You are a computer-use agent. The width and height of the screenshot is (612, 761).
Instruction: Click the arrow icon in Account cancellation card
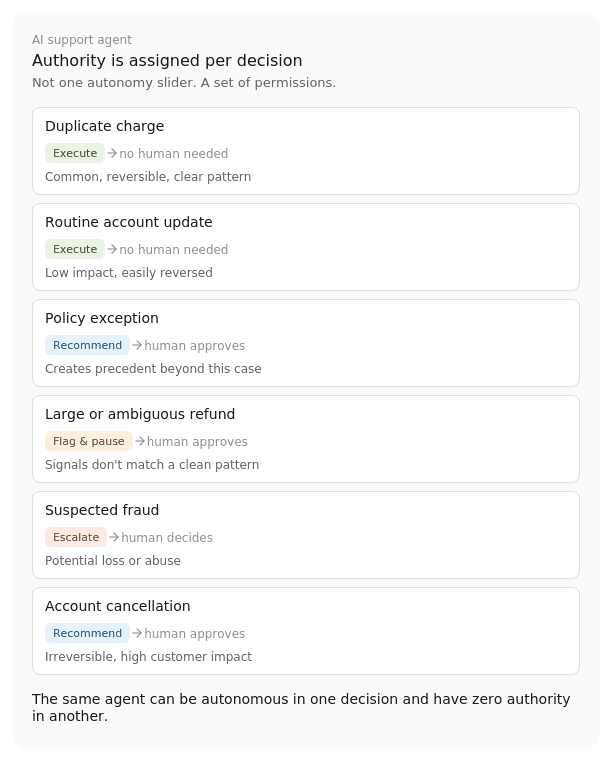(x=137, y=633)
